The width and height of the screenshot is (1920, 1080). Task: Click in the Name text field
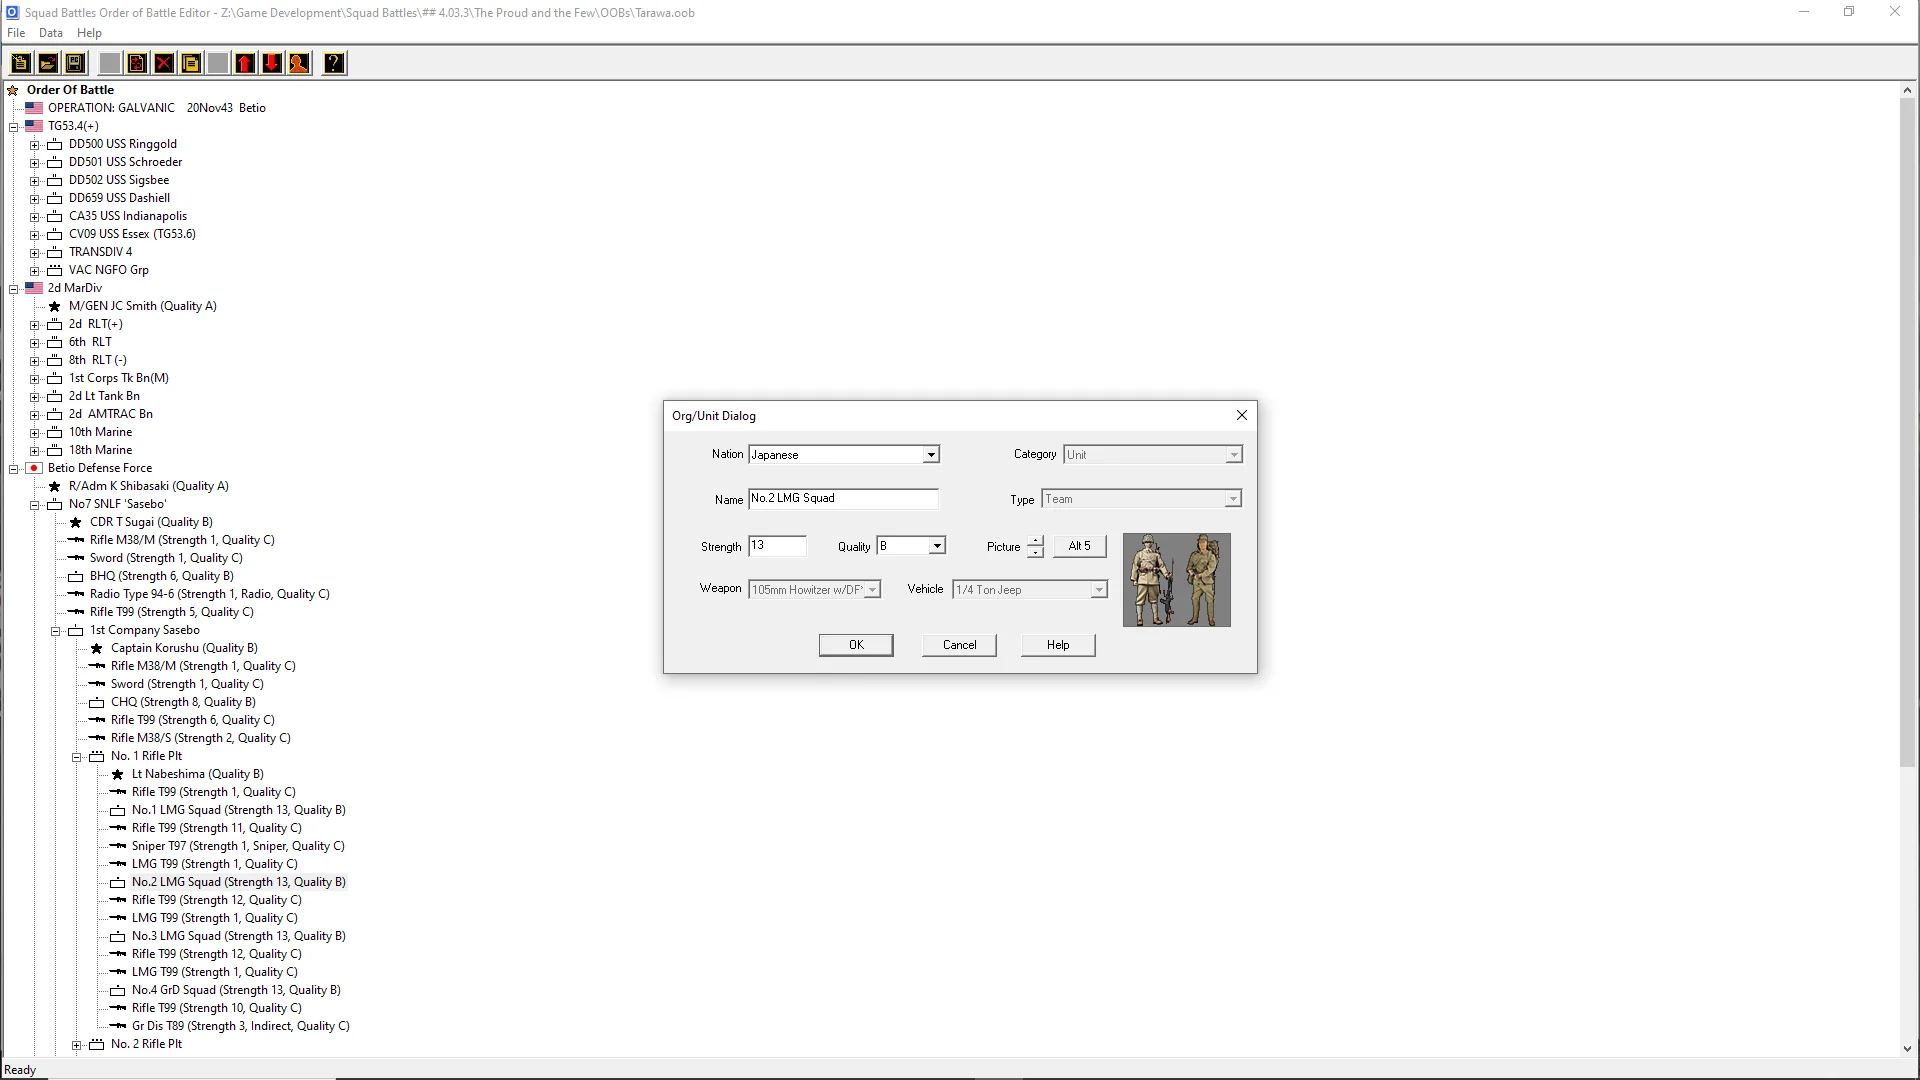click(842, 498)
